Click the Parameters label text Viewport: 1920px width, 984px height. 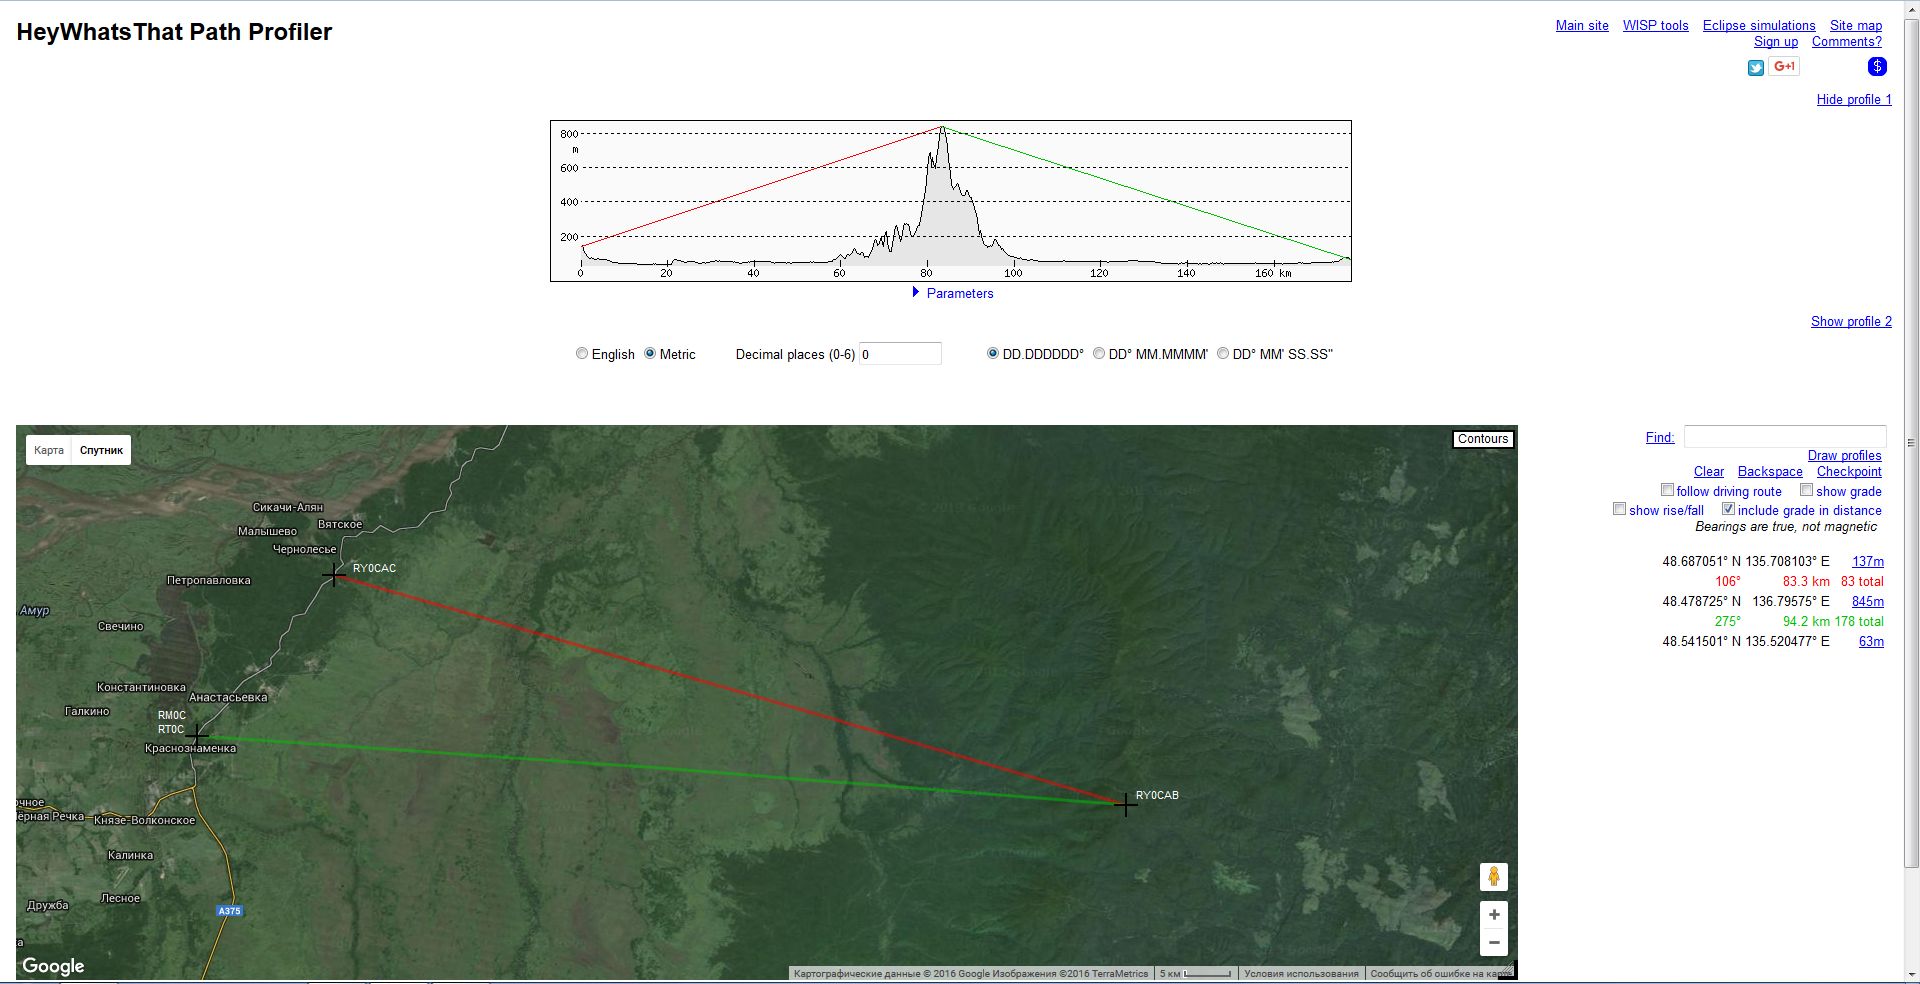pos(960,294)
